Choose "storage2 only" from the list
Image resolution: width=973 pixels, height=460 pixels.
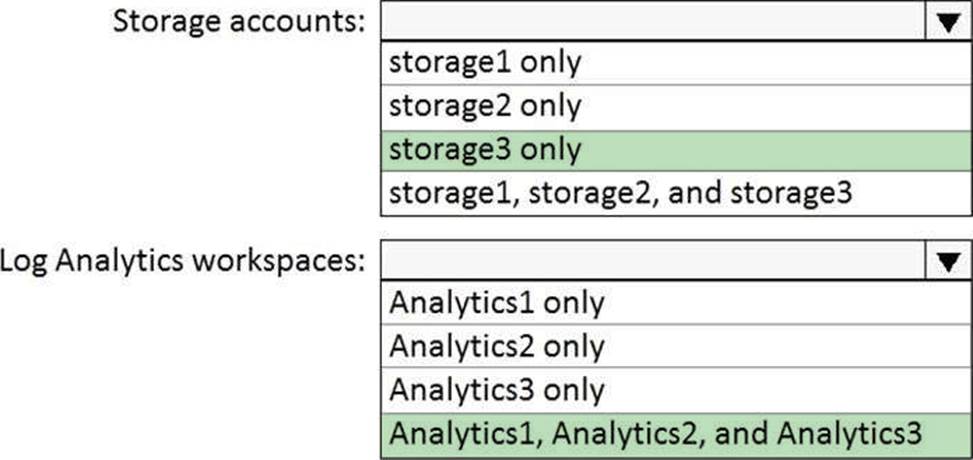click(x=485, y=106)
